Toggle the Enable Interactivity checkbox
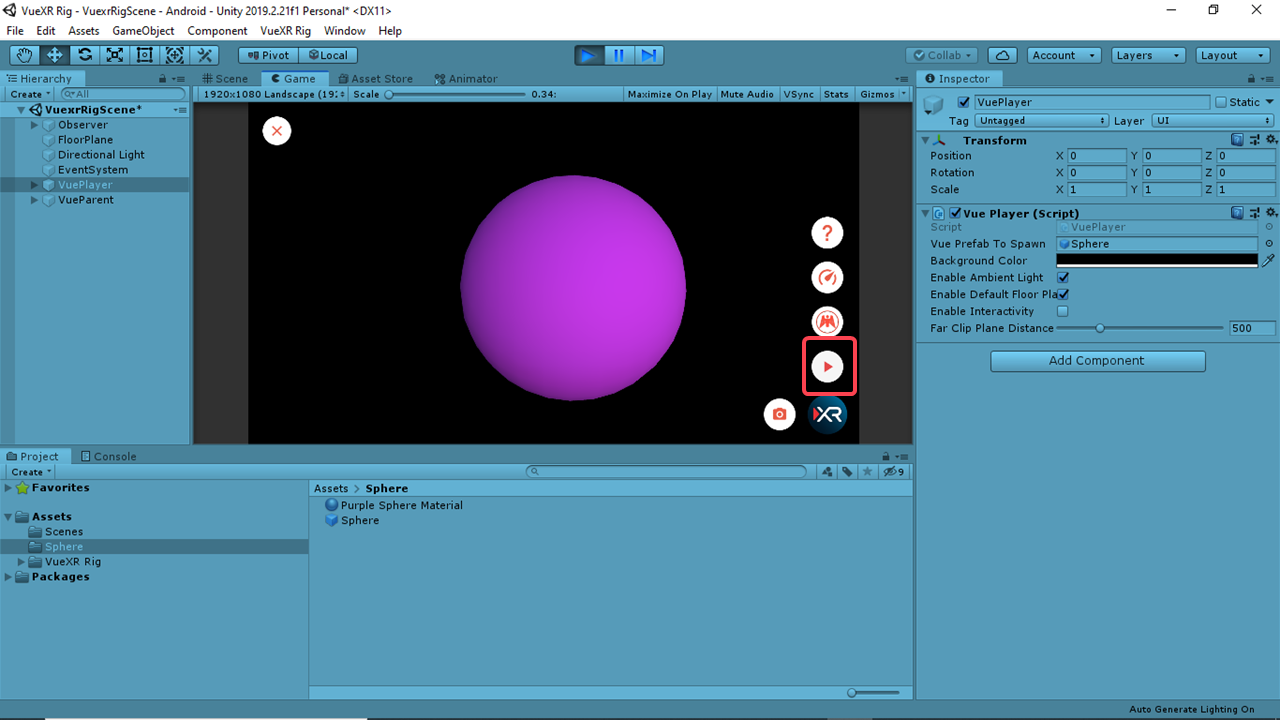This screenshot has width=1280, height=720. [1063, 312]
